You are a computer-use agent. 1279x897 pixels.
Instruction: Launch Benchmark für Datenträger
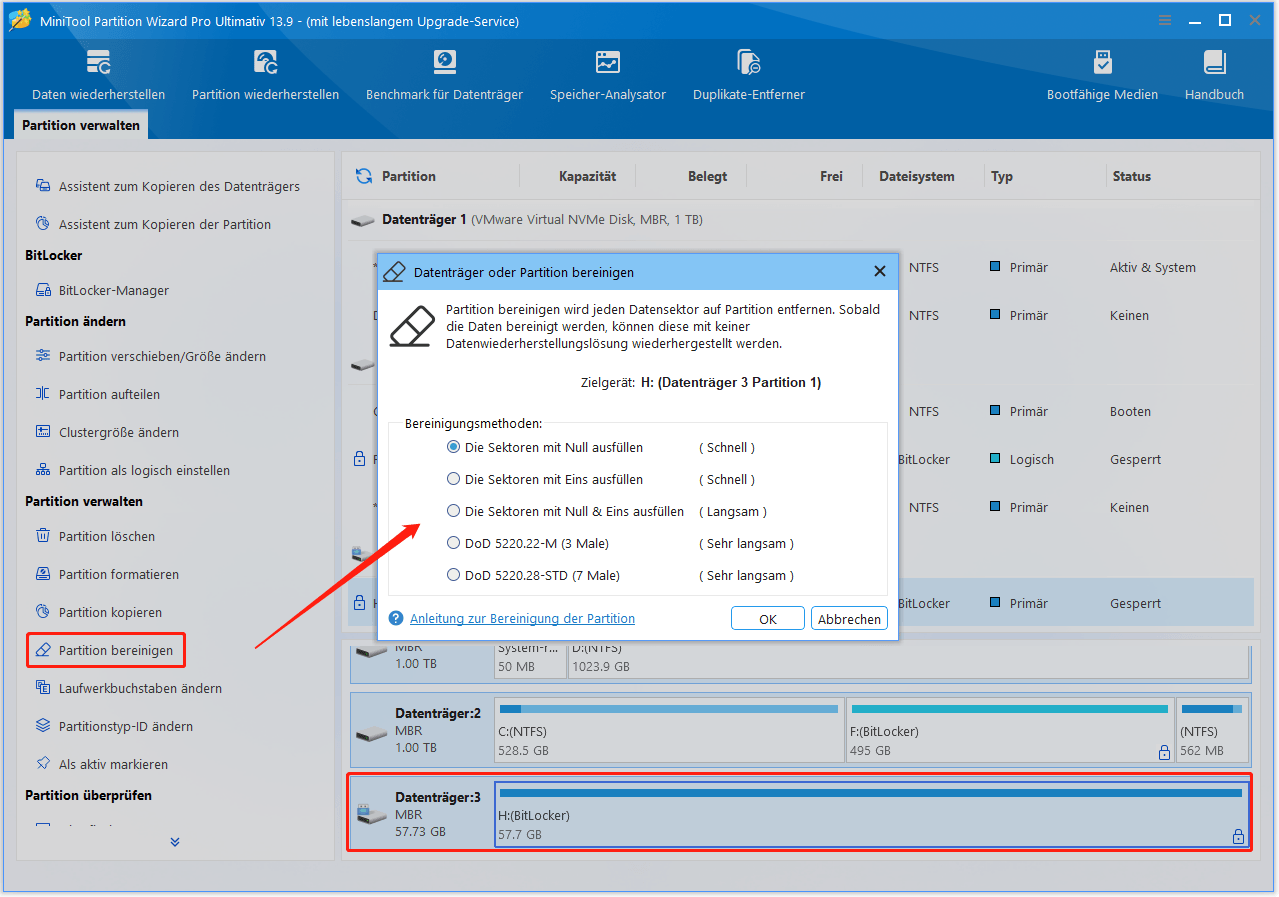tap(444, 75)
